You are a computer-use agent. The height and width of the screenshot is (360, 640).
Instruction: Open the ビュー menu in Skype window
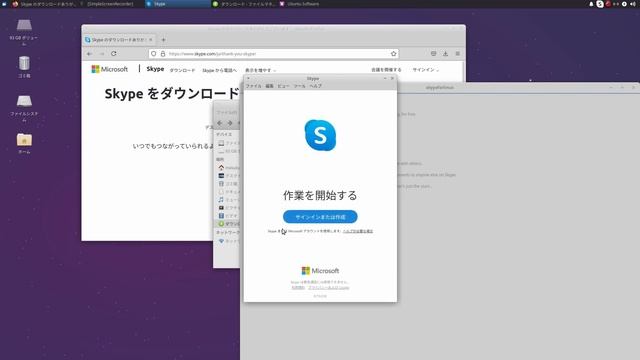(283, 86)
